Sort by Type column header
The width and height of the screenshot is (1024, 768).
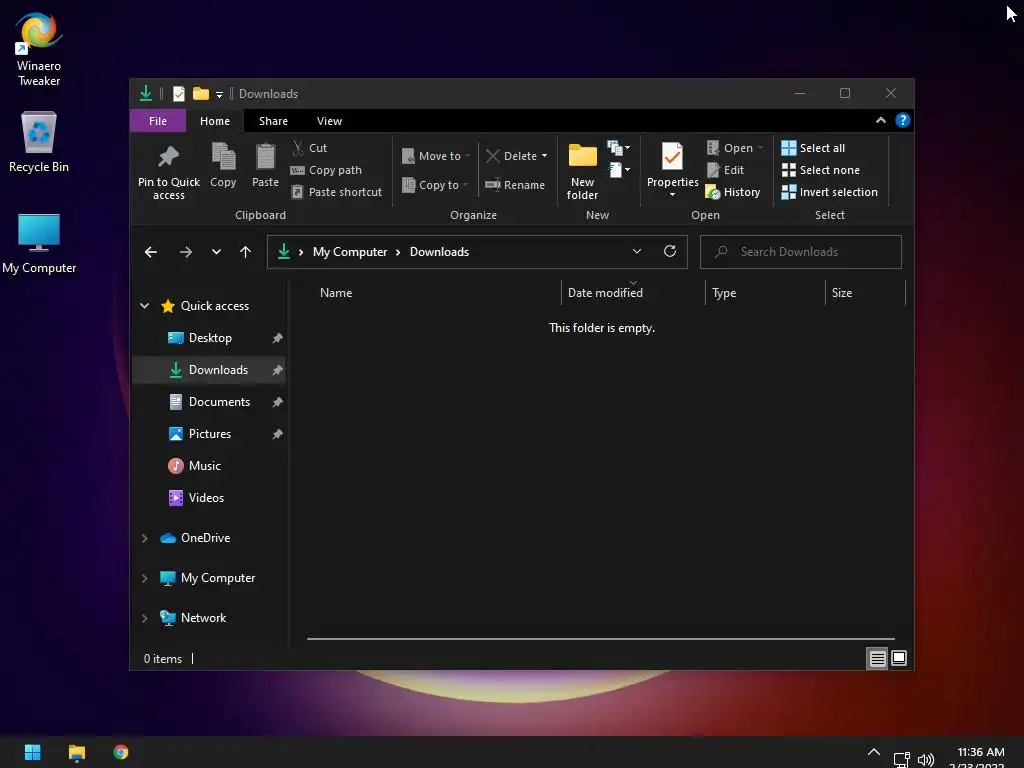tap(724, 293)
